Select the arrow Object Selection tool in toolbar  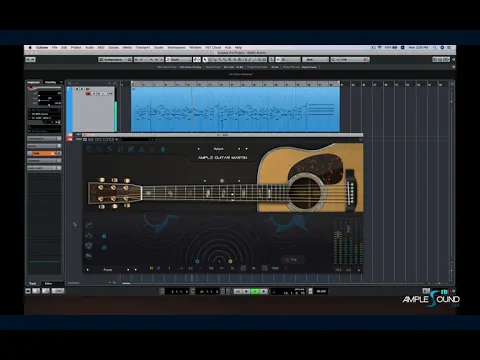coord(205,60)
